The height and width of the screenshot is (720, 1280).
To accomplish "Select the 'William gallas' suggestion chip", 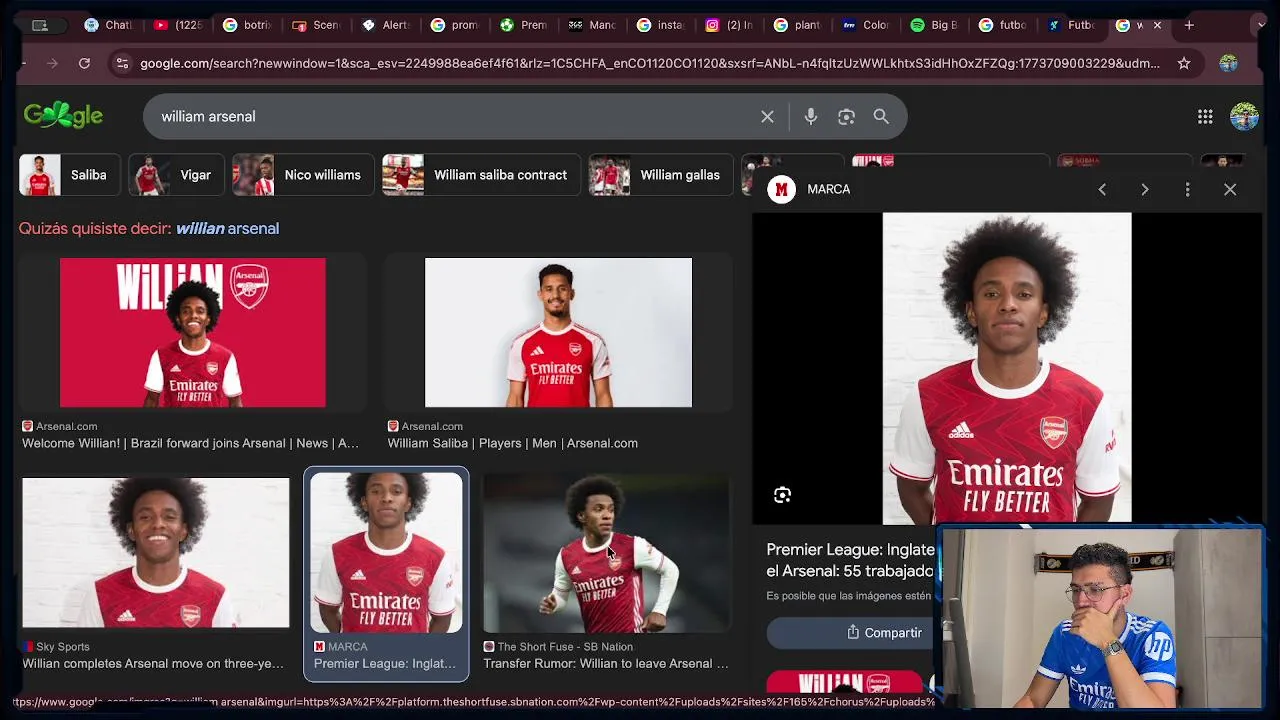I will click(661, 175).
